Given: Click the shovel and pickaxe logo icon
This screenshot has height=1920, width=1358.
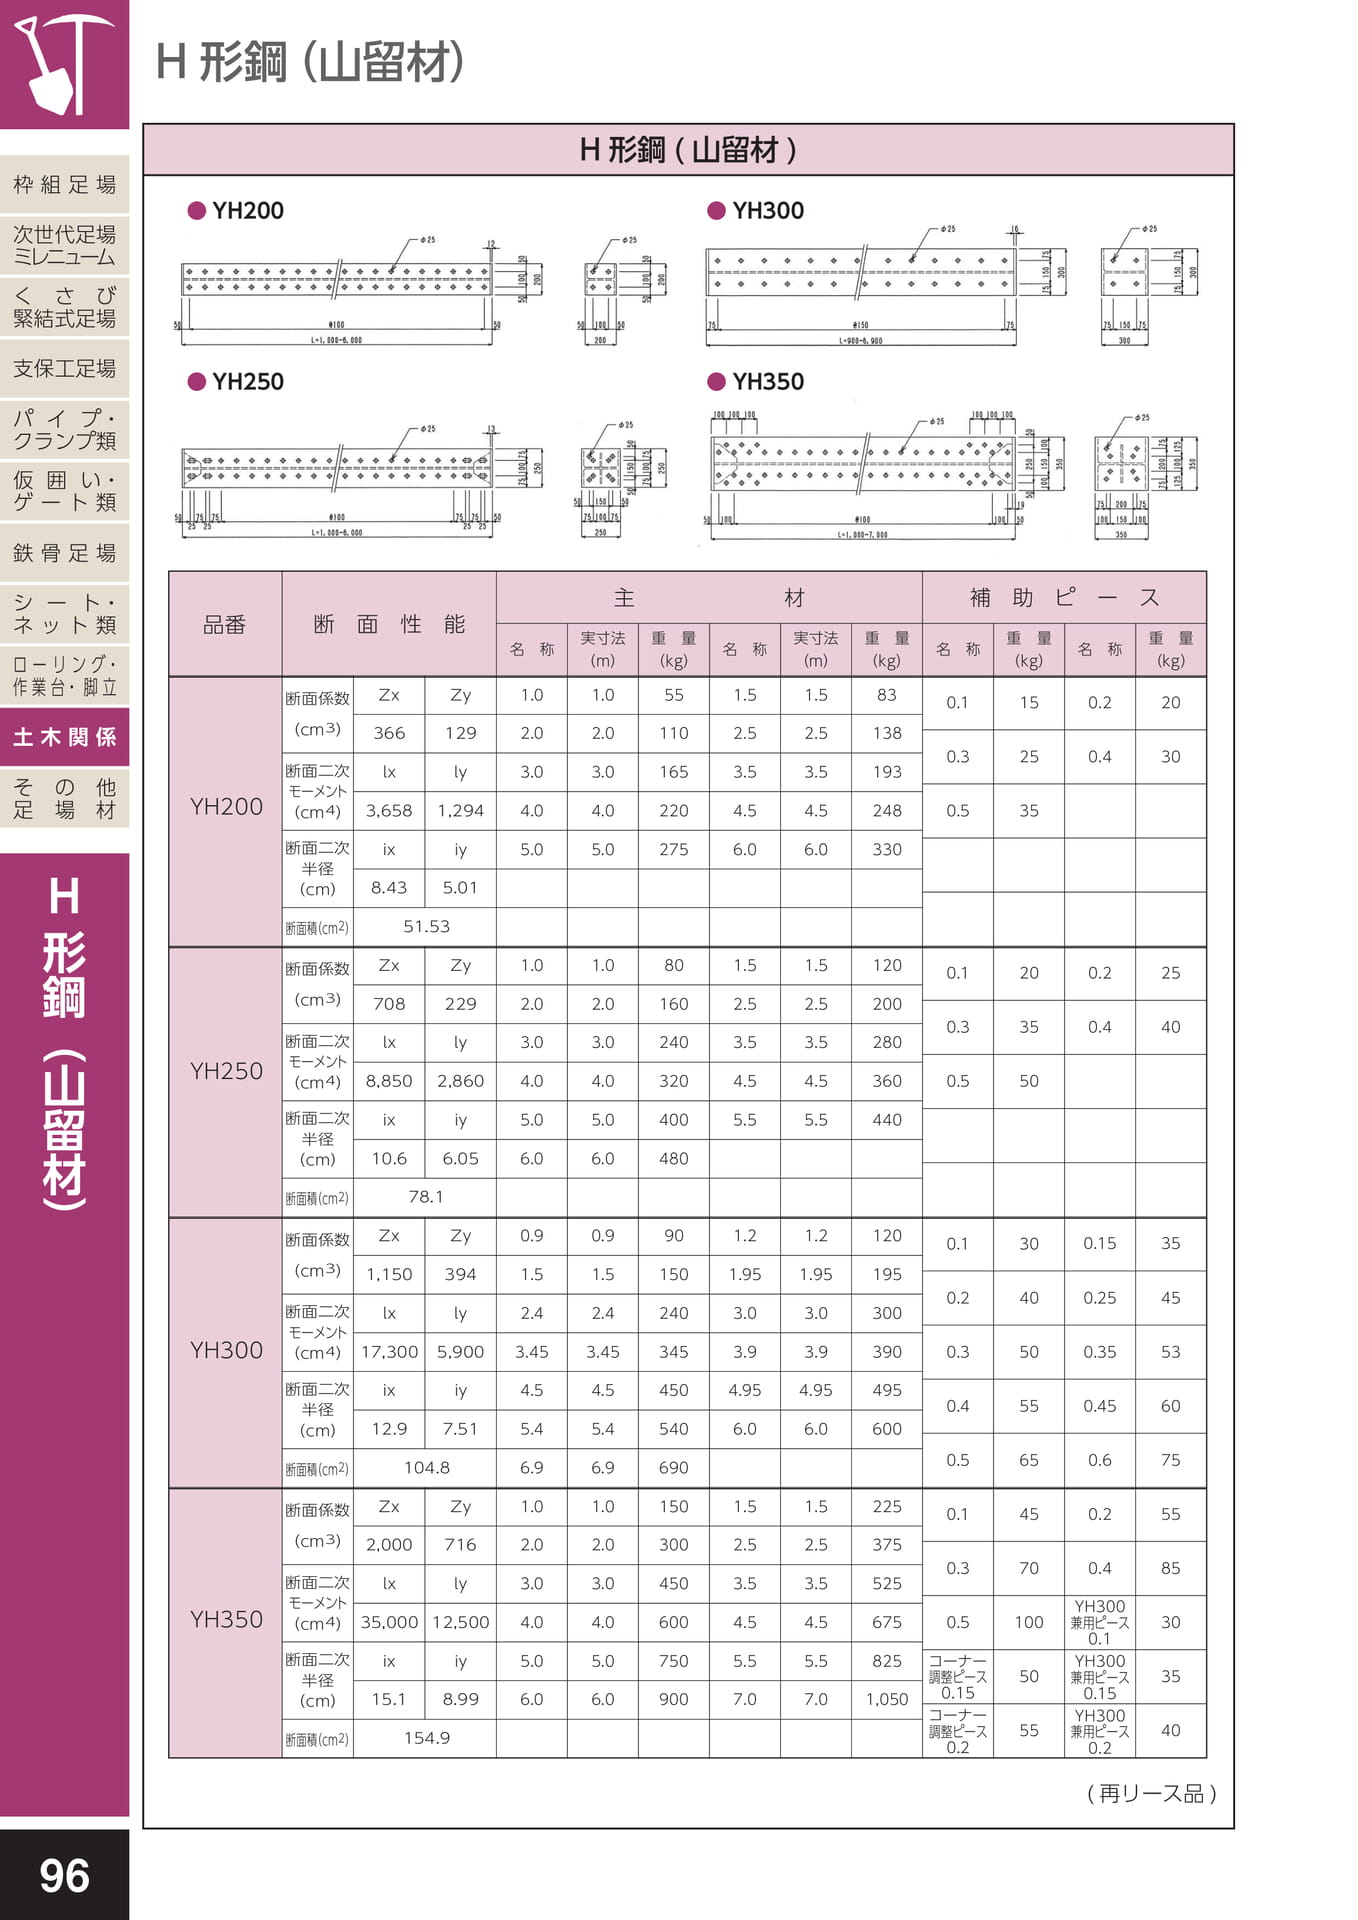Looking at the screenshot, I should 64,64.
